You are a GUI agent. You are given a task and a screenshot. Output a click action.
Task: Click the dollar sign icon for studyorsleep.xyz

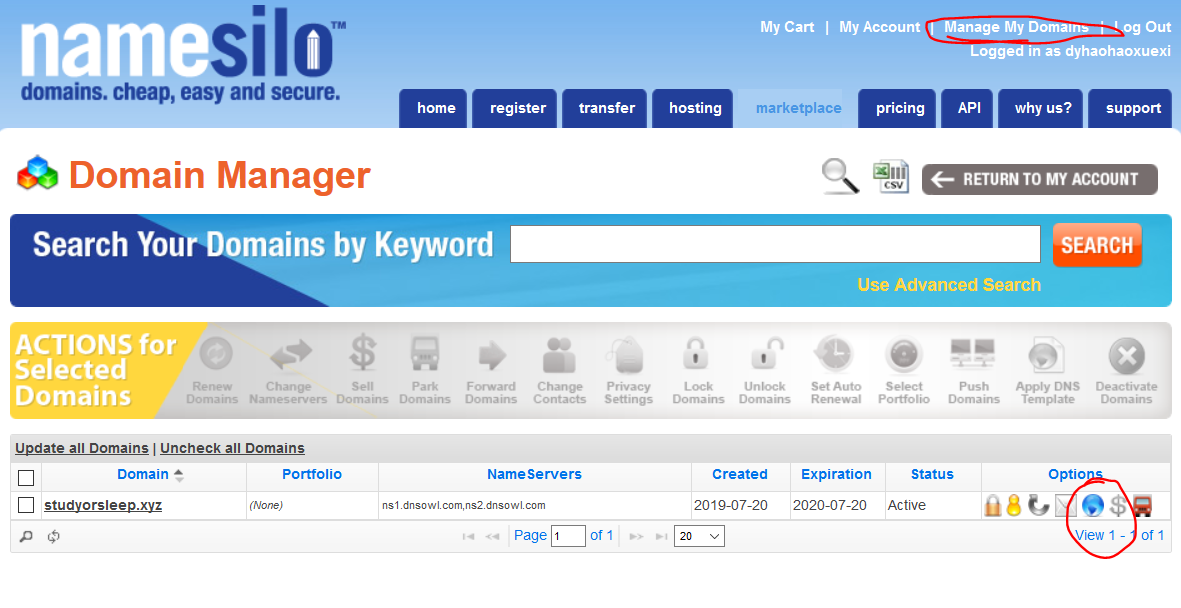coord(1118,506)
